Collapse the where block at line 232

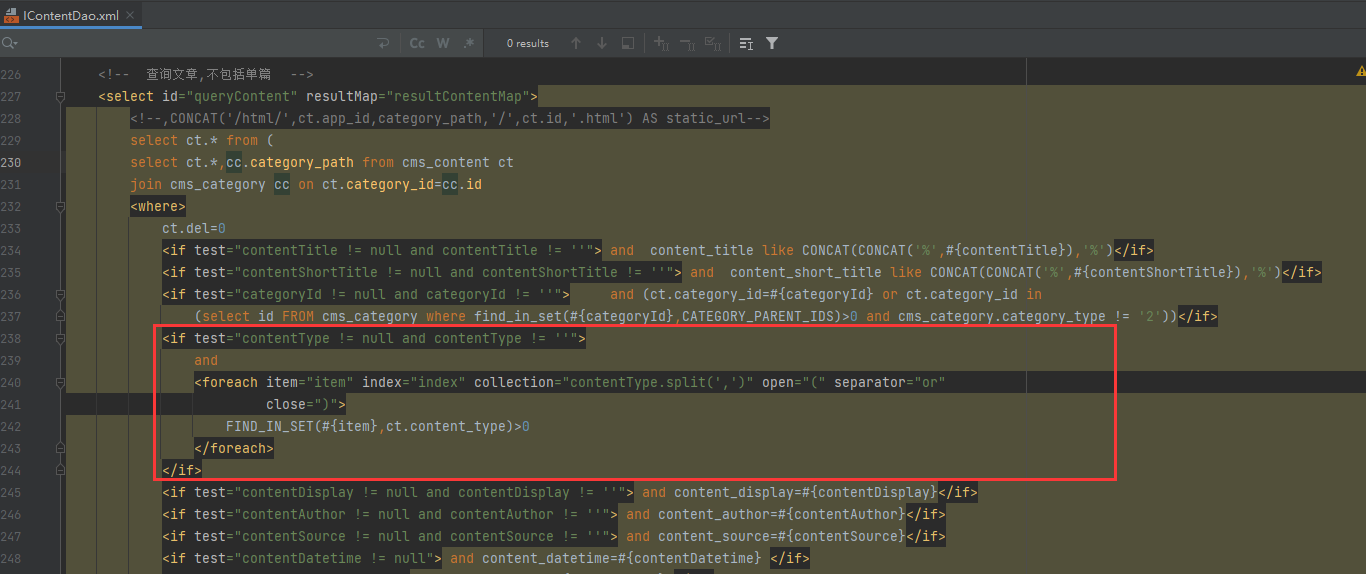(60, 207)
